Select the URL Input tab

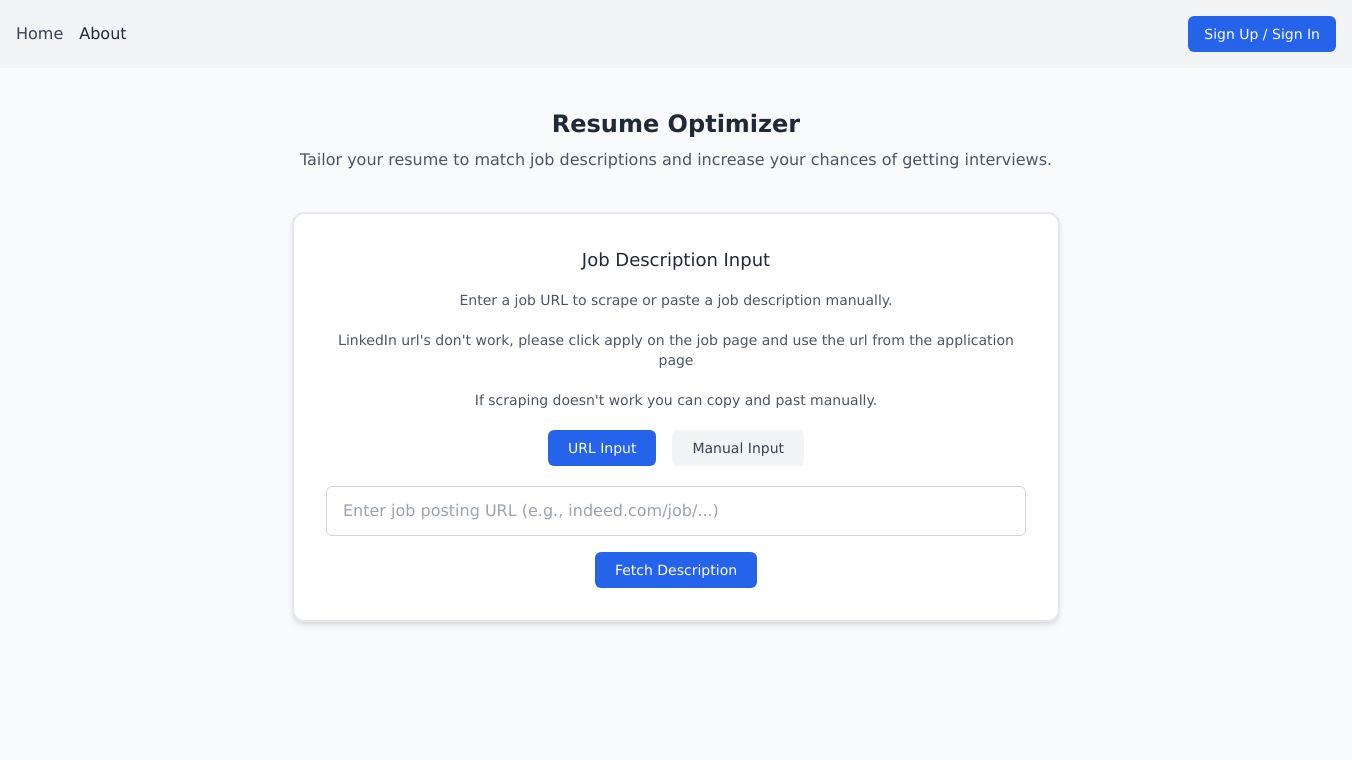pyautogui.click(x=601, y=448)
